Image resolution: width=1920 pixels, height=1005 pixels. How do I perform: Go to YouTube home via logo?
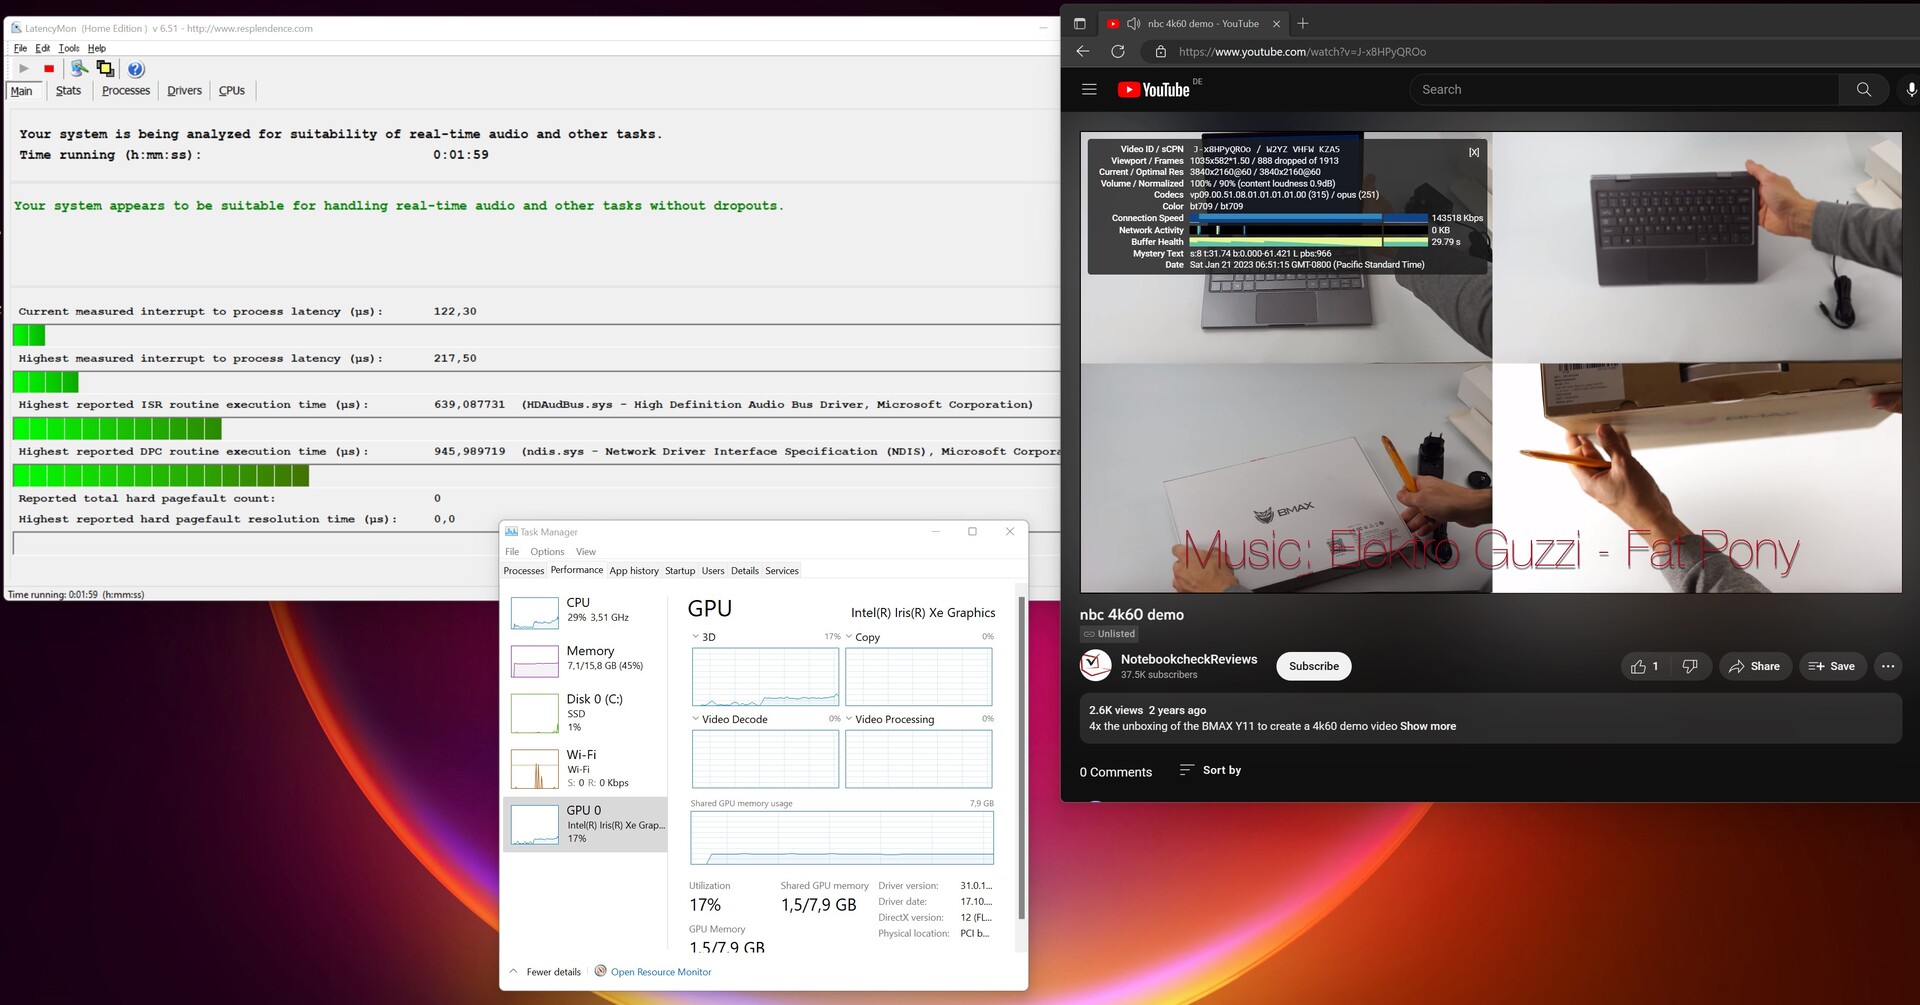tap(1153, 90)
